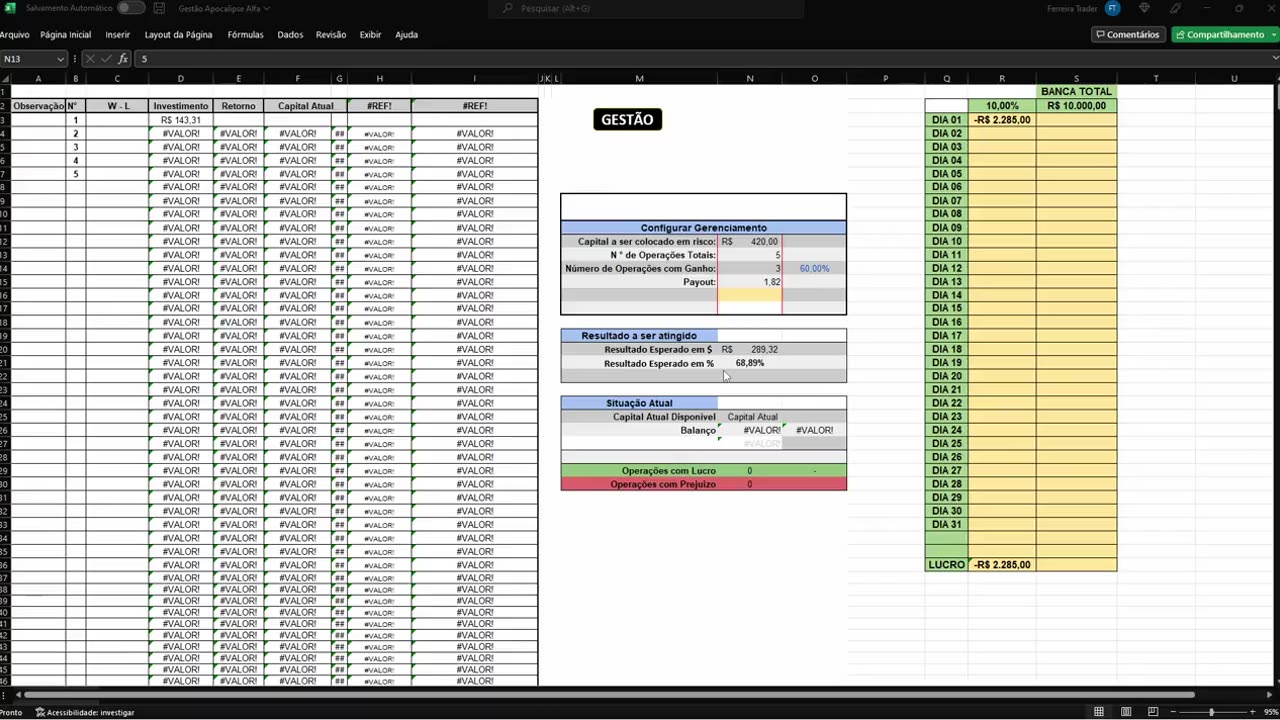Open the Arquivo menu

coord(15,34)
